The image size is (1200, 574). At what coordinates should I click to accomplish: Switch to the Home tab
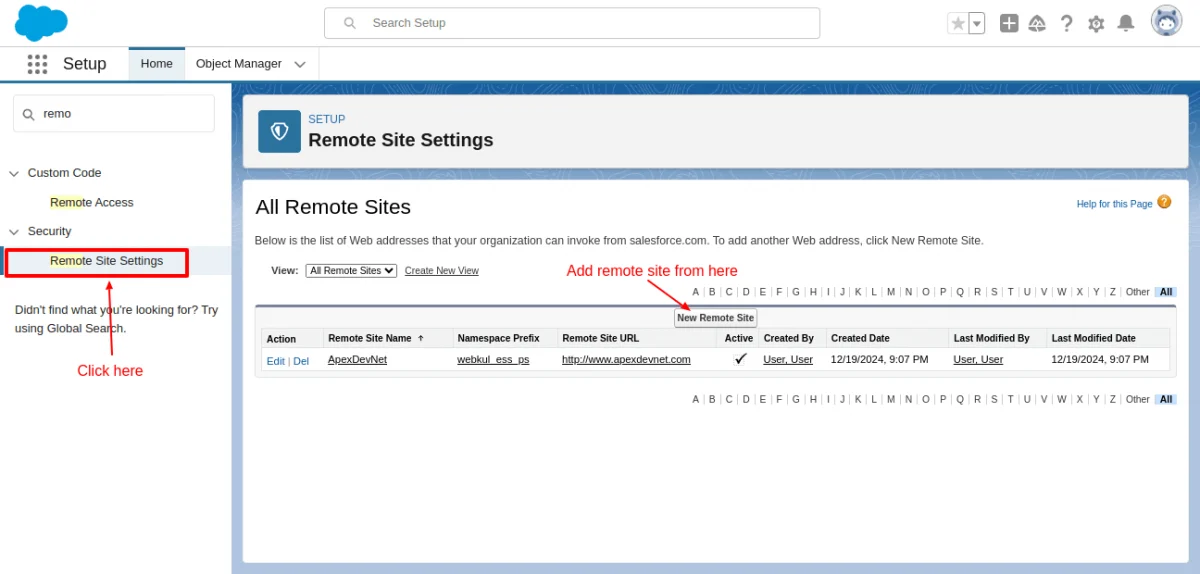tap(157, 64)
